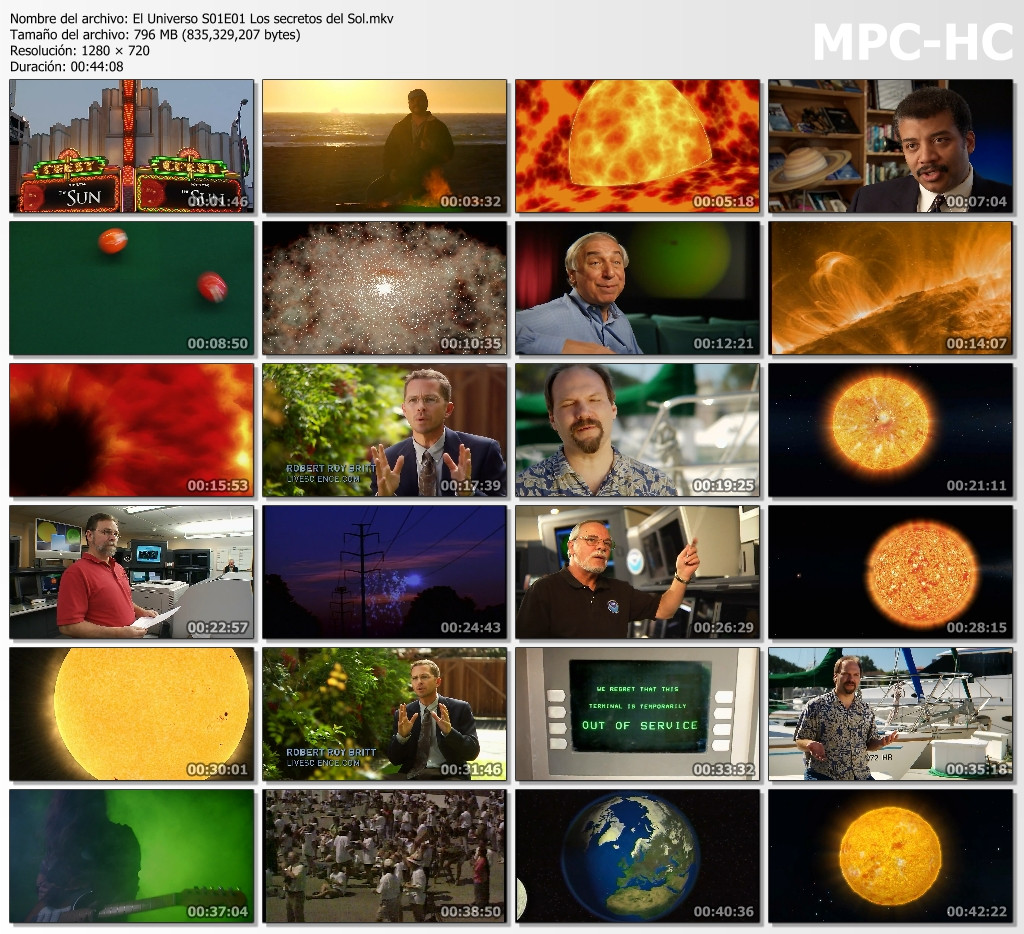1024x934 pixels.
Task: Click the 00:40:36 timestamp label
Action: 724,911
